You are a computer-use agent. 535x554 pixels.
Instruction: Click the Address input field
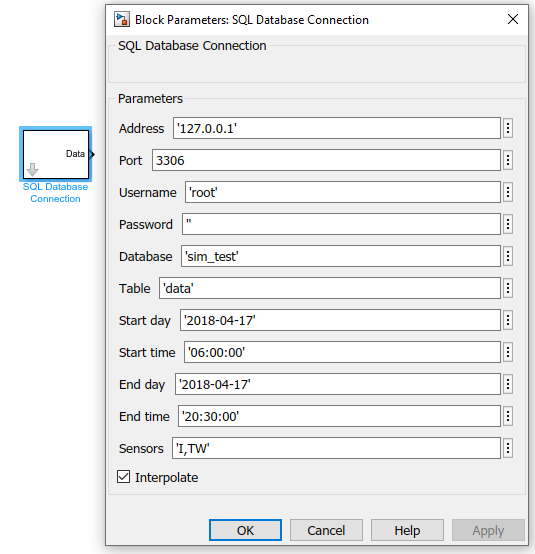pos(337,128)
